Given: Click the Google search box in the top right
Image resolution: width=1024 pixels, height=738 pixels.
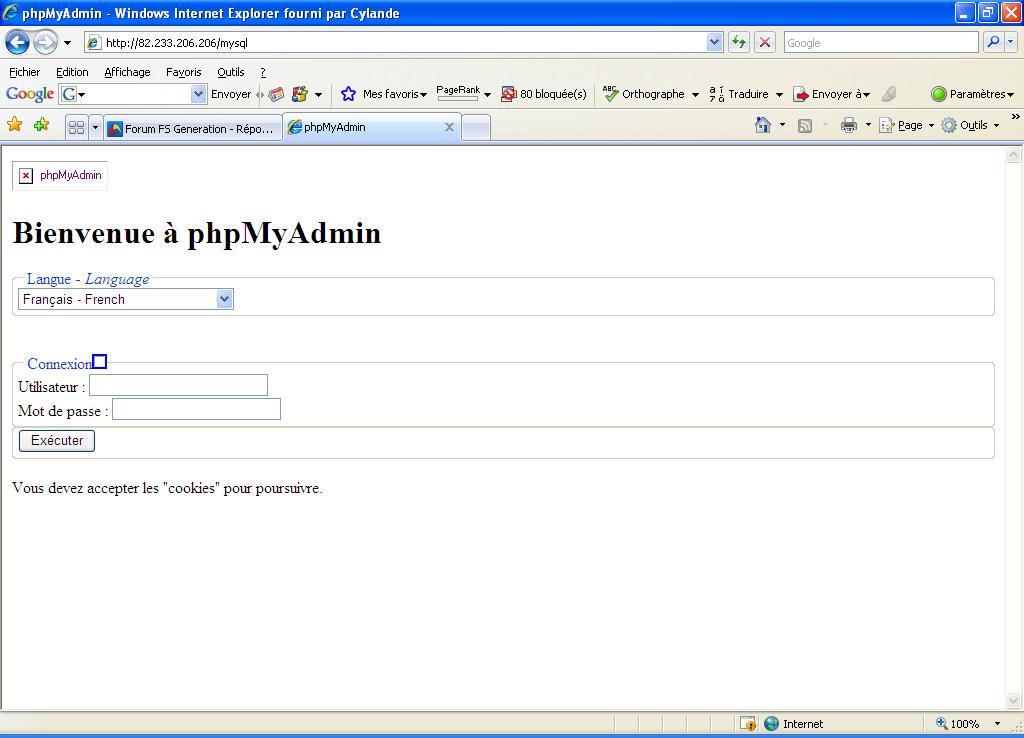Looking at the screenshot, I should (880, 43).
